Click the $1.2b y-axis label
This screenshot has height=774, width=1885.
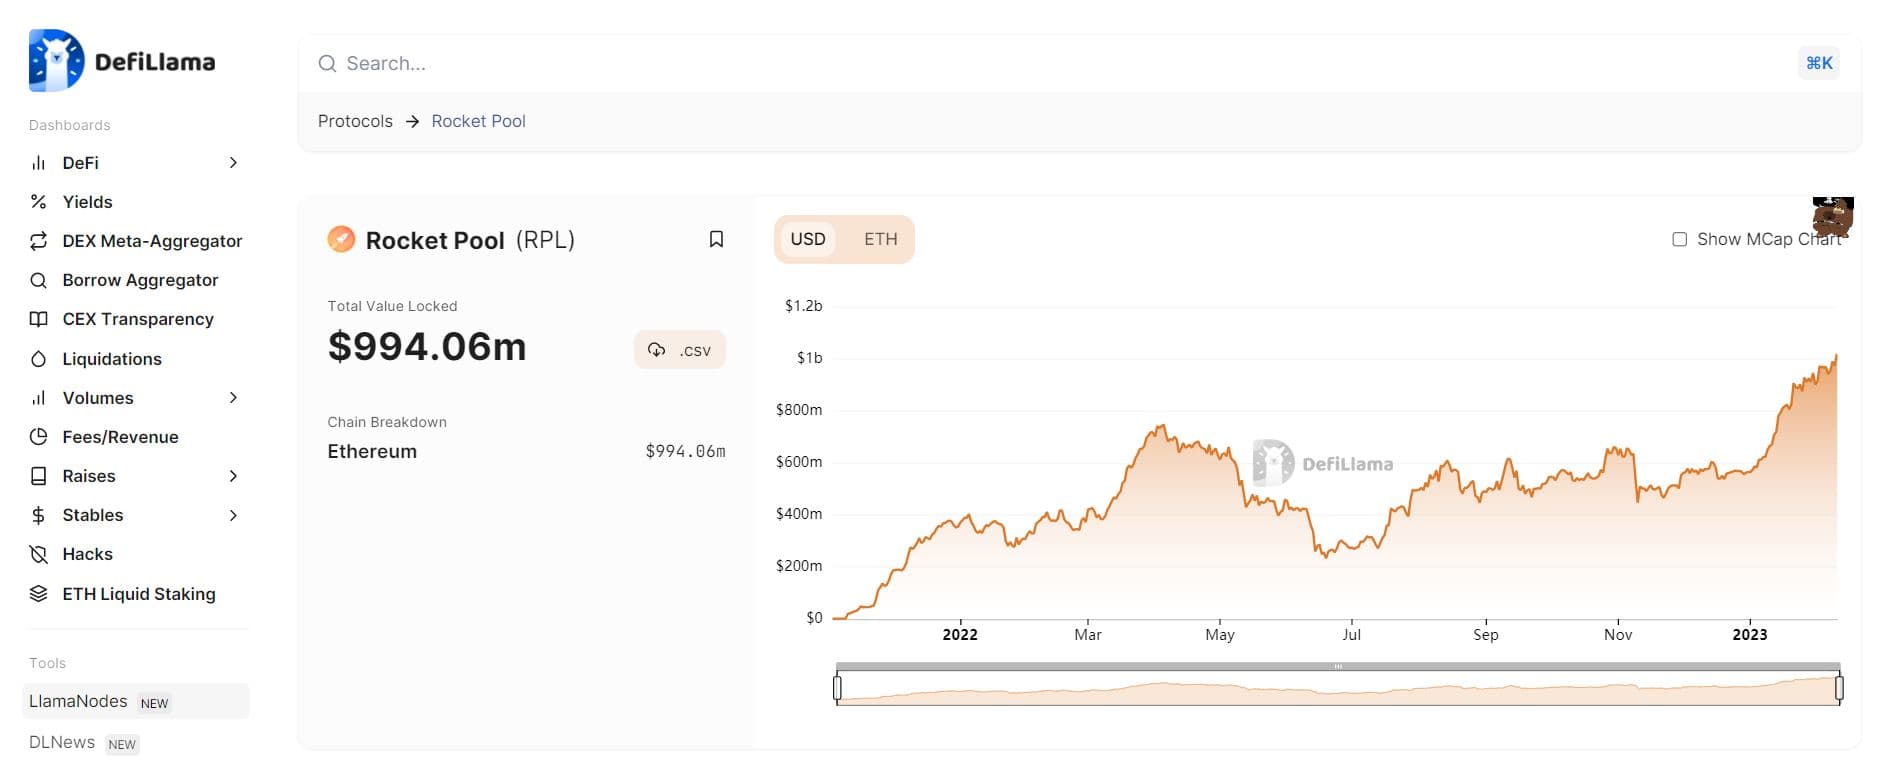coord(803,306)
